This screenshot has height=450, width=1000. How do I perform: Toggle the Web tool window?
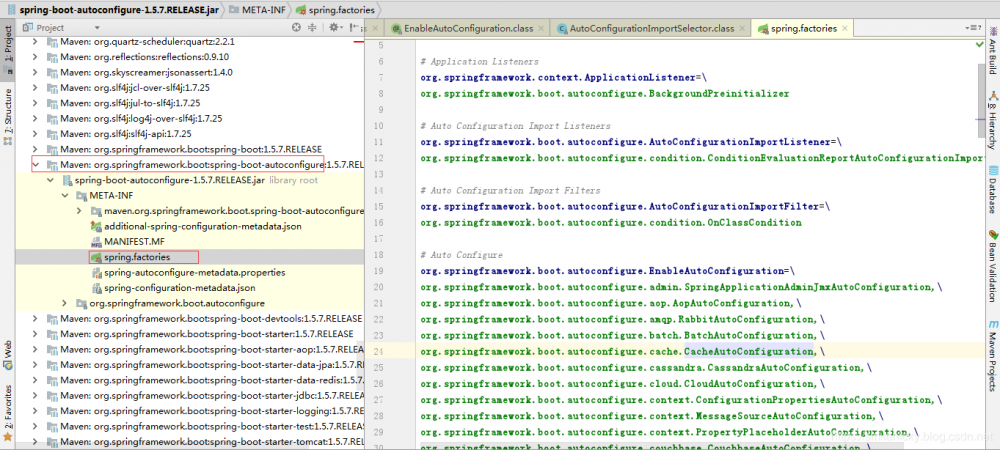point(8,350)
